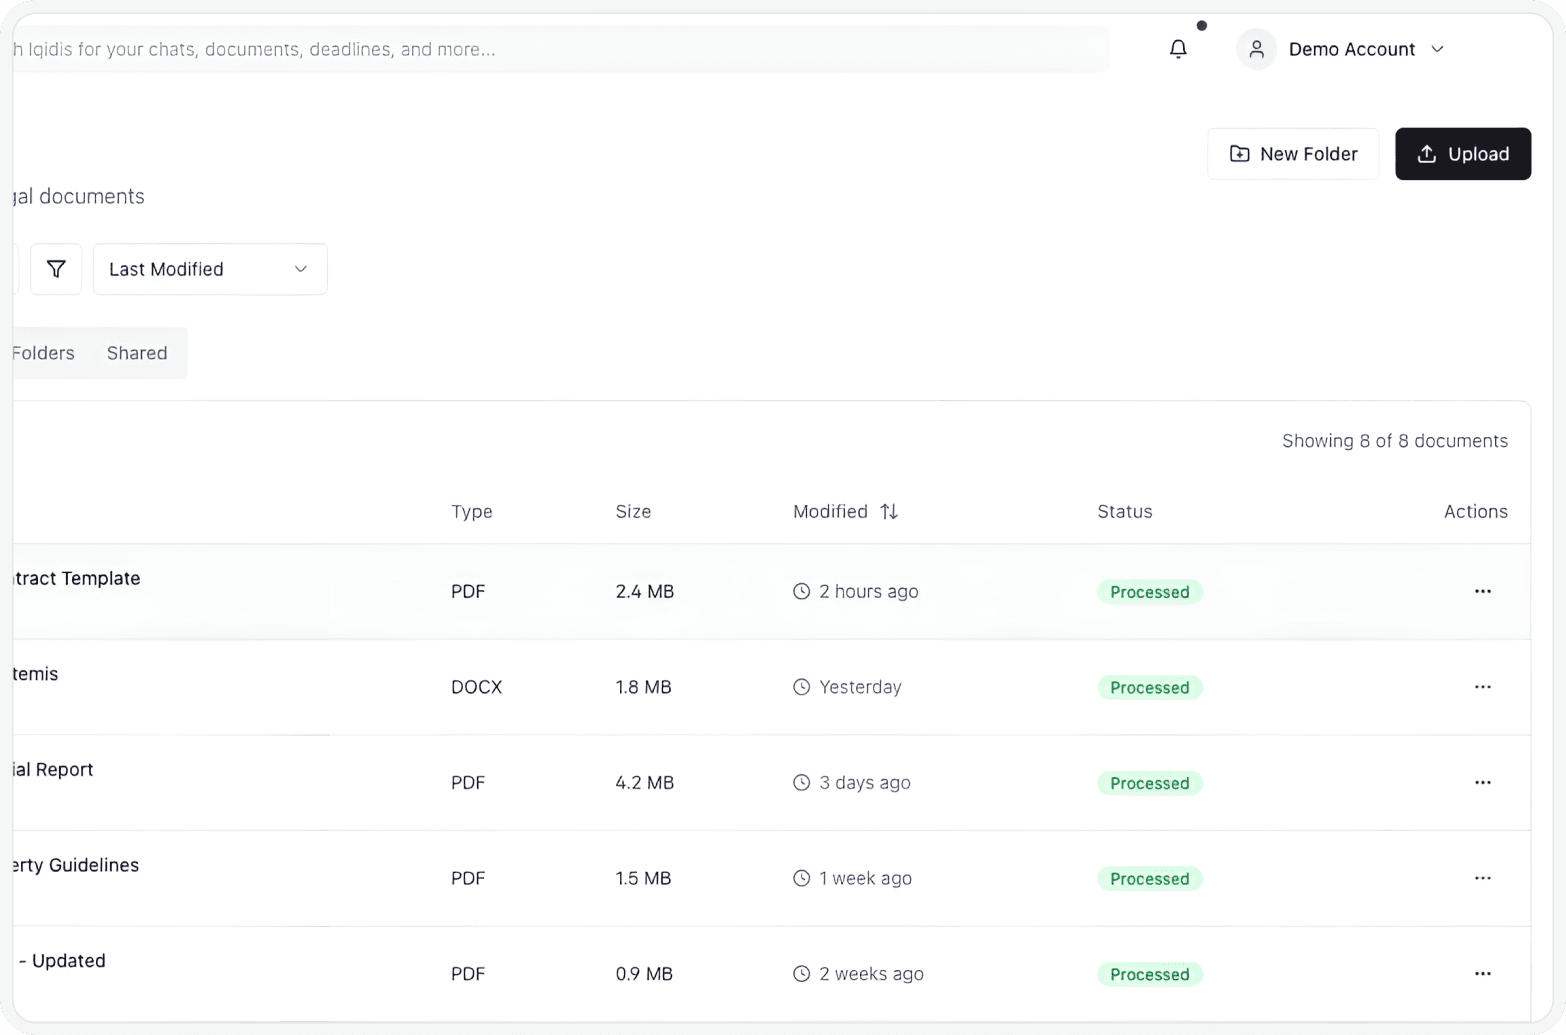Click Showing 8 of 8 documents text
Image resolution: width=1566 pixels, height=1035 pixels.
1395,441
